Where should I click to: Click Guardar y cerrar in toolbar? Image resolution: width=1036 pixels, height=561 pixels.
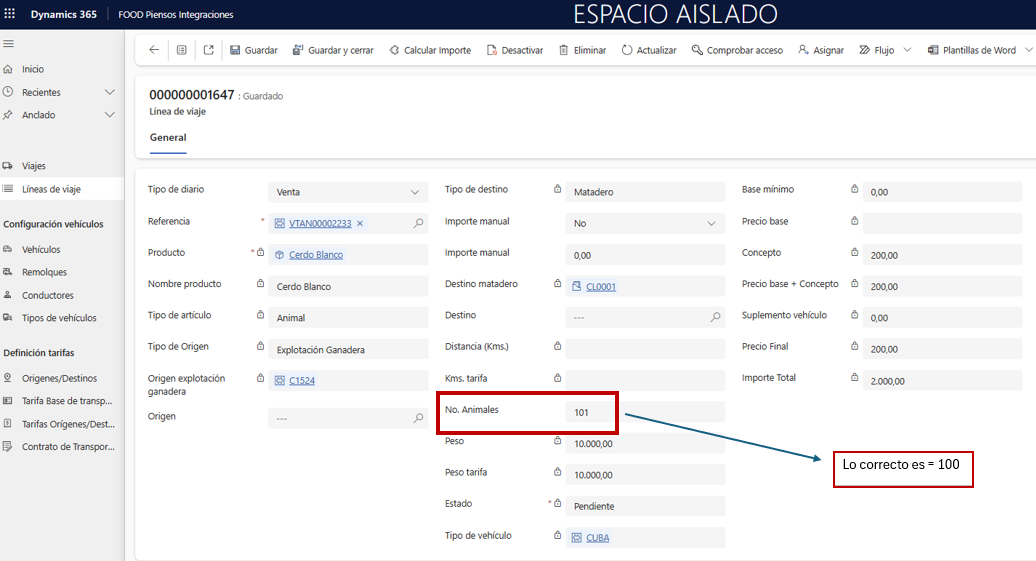333,50
